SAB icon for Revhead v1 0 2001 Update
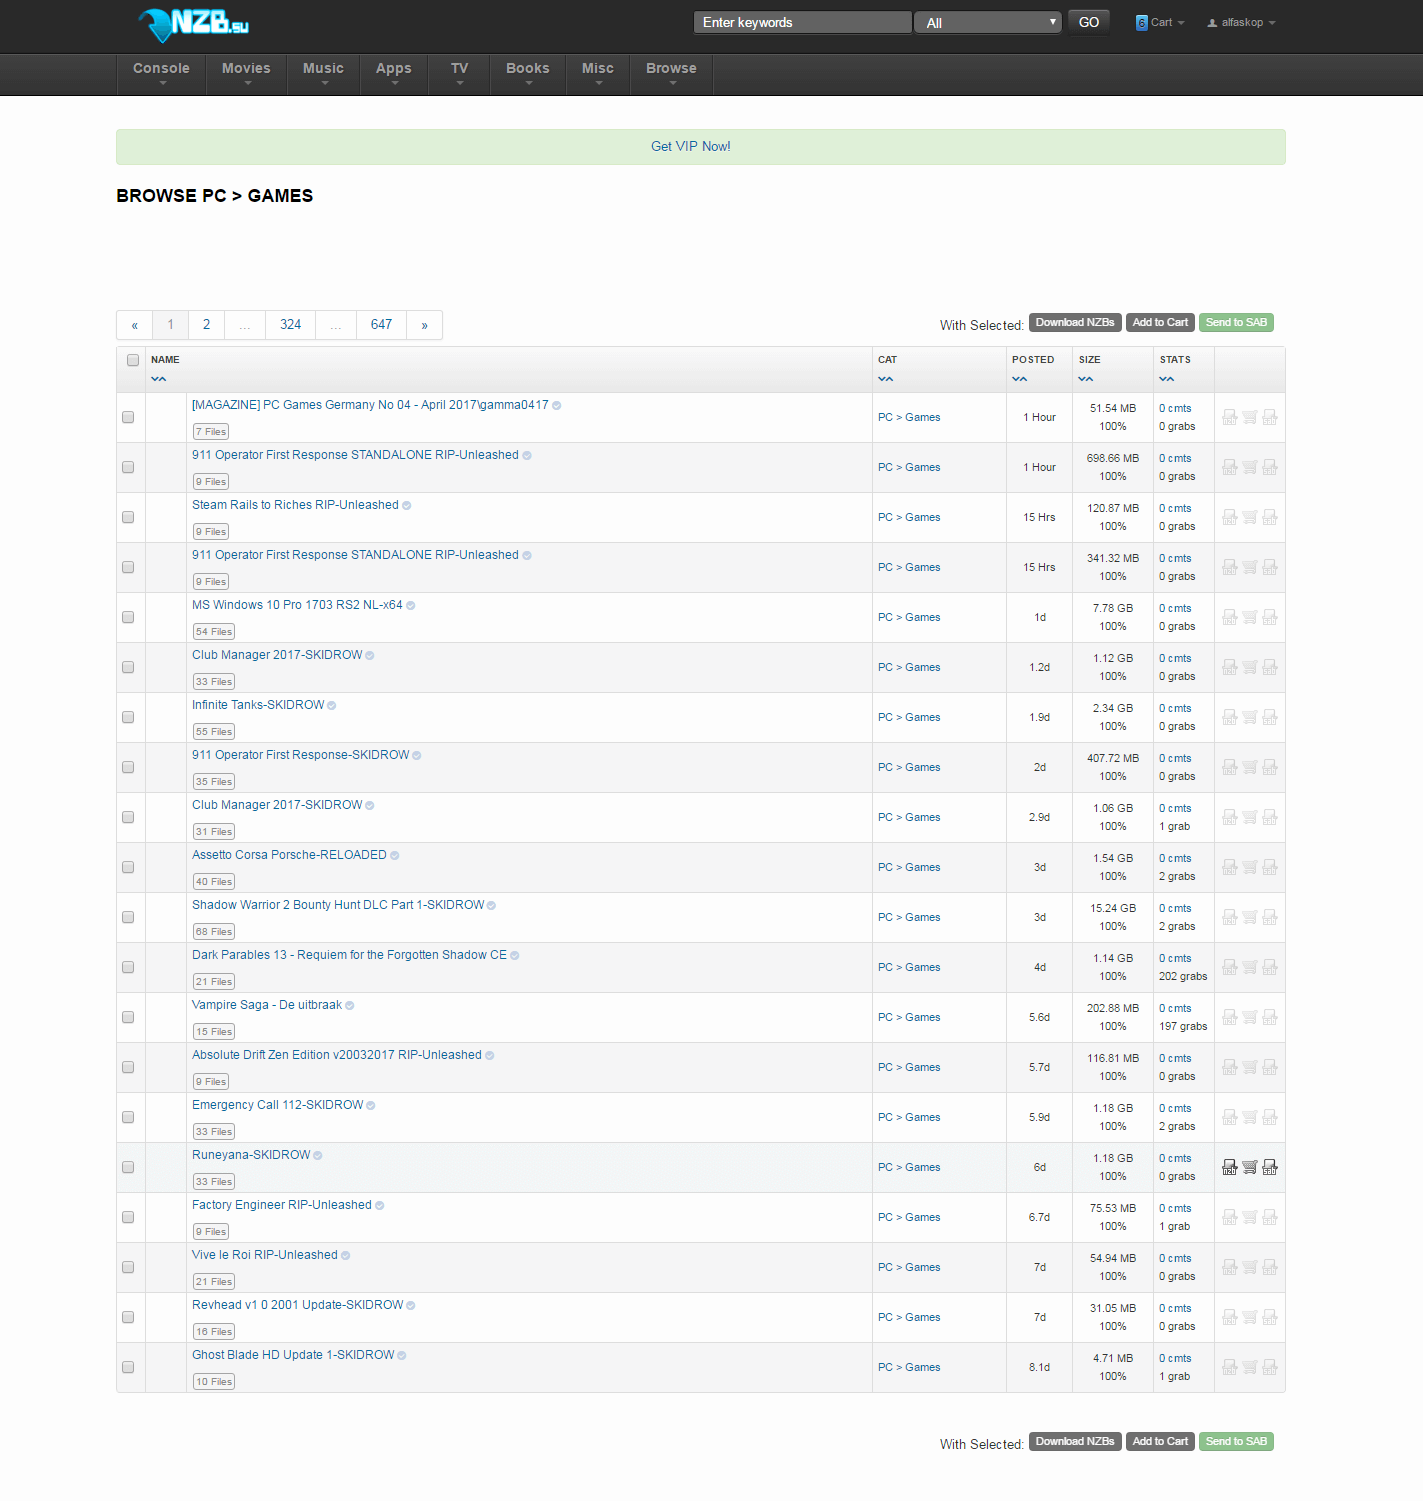 [x=1270, y=1317]
